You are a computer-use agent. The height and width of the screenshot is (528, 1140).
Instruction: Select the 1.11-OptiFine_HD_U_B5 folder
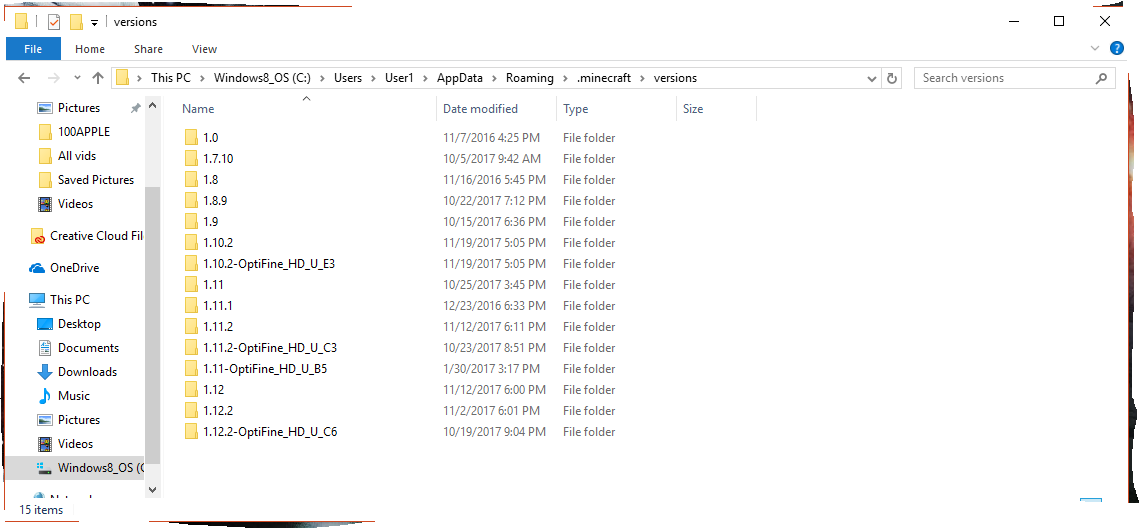click(x=265, y=369)
